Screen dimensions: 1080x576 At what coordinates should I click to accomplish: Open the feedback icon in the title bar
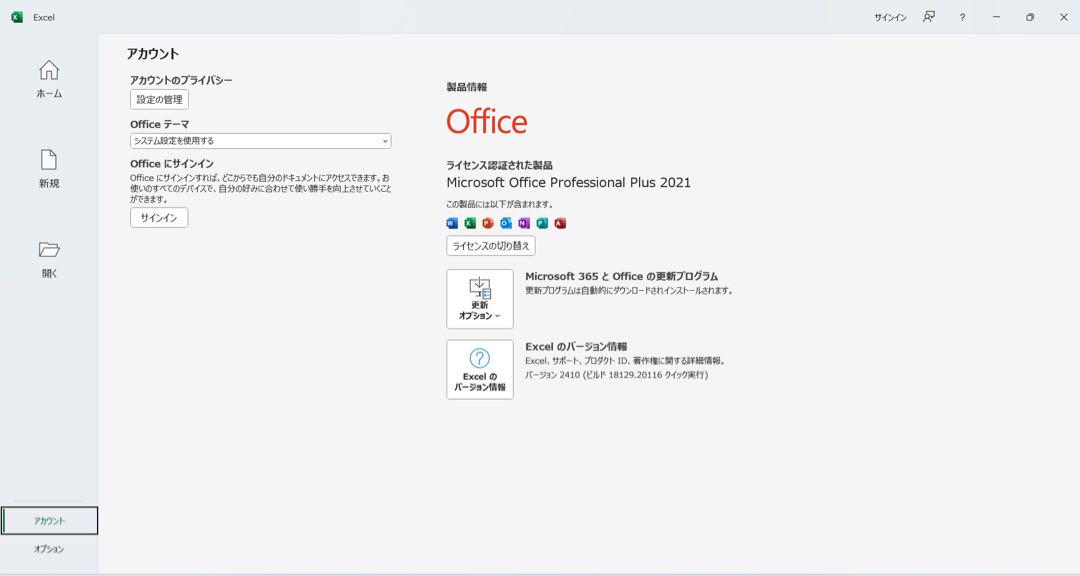coord(929,17)
